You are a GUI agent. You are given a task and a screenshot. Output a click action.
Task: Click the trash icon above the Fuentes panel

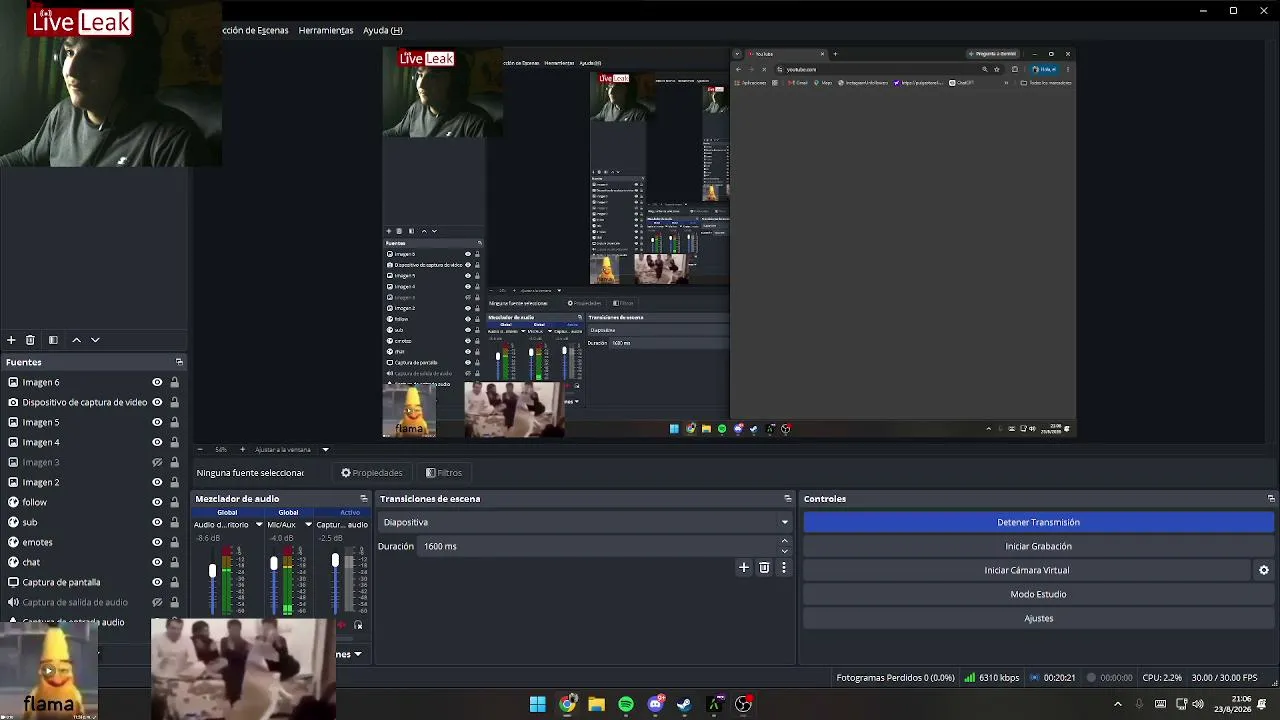point(30,340)
